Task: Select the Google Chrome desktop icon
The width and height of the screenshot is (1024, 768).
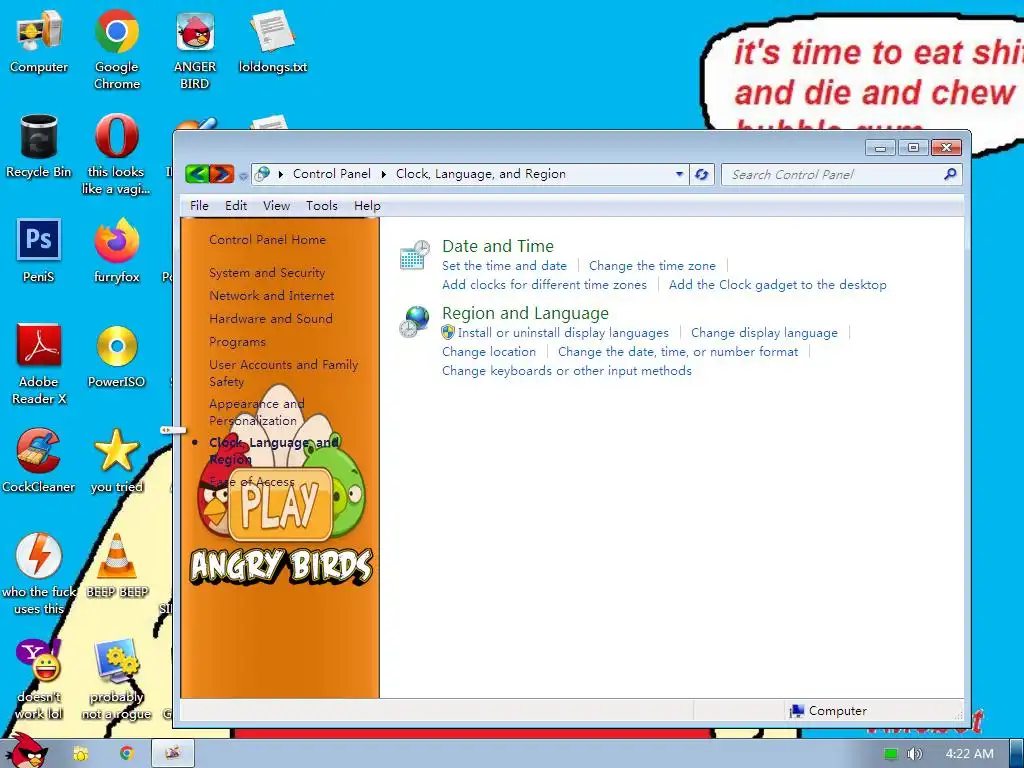Action: [x=116, y=49]
